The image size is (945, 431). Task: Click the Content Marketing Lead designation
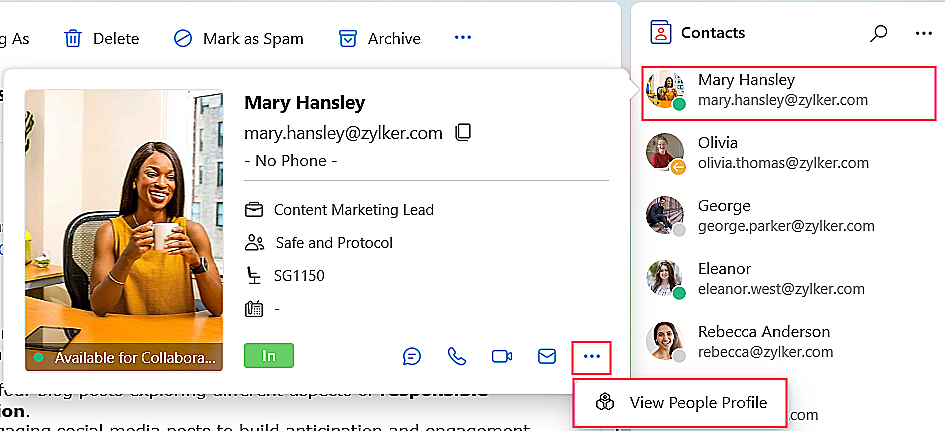[x=354, y=210]
